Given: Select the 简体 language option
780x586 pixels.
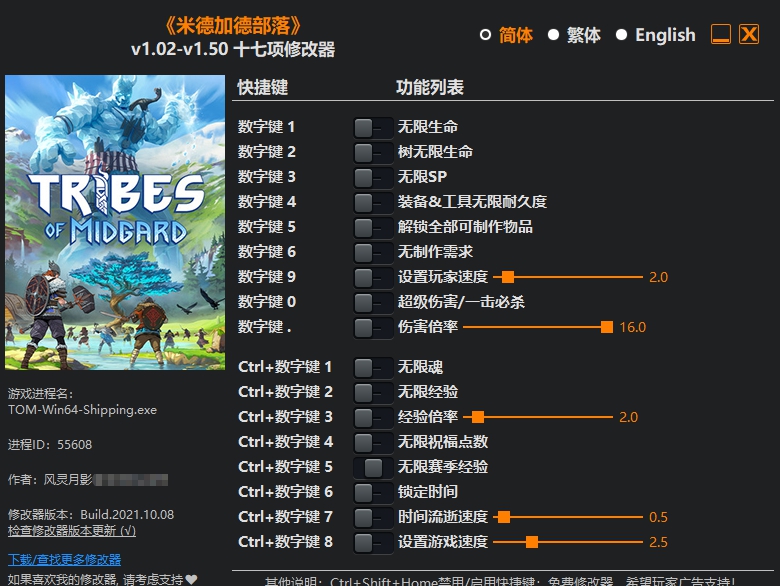Looking at the screenshot, I should click(x=486, y=35).
